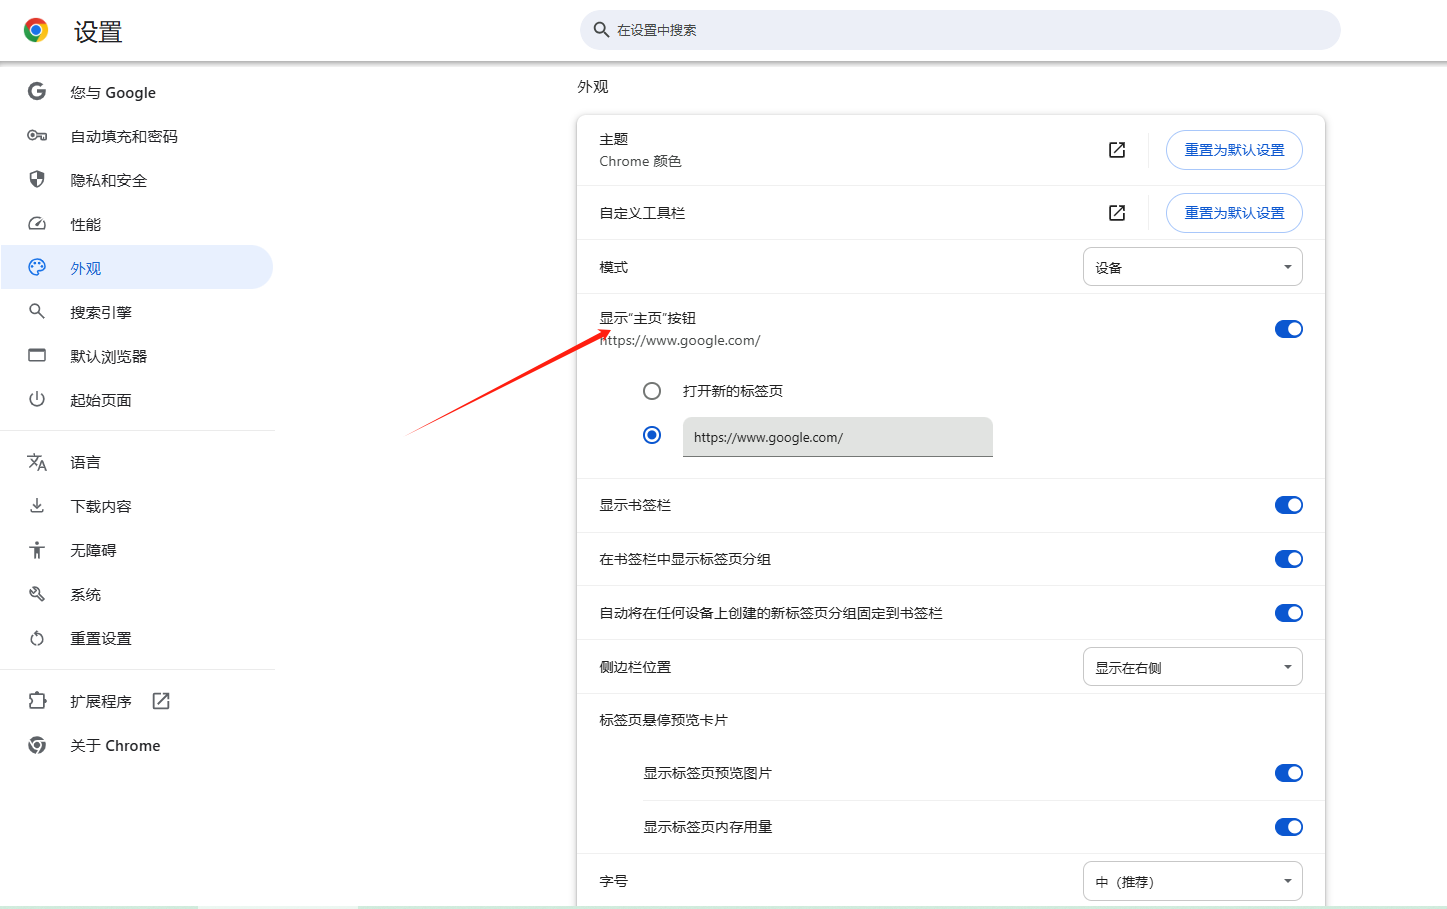Toggle 显示标签页内存用量 switch
Screen dimensions: 1447x909
pos(1289,827)
